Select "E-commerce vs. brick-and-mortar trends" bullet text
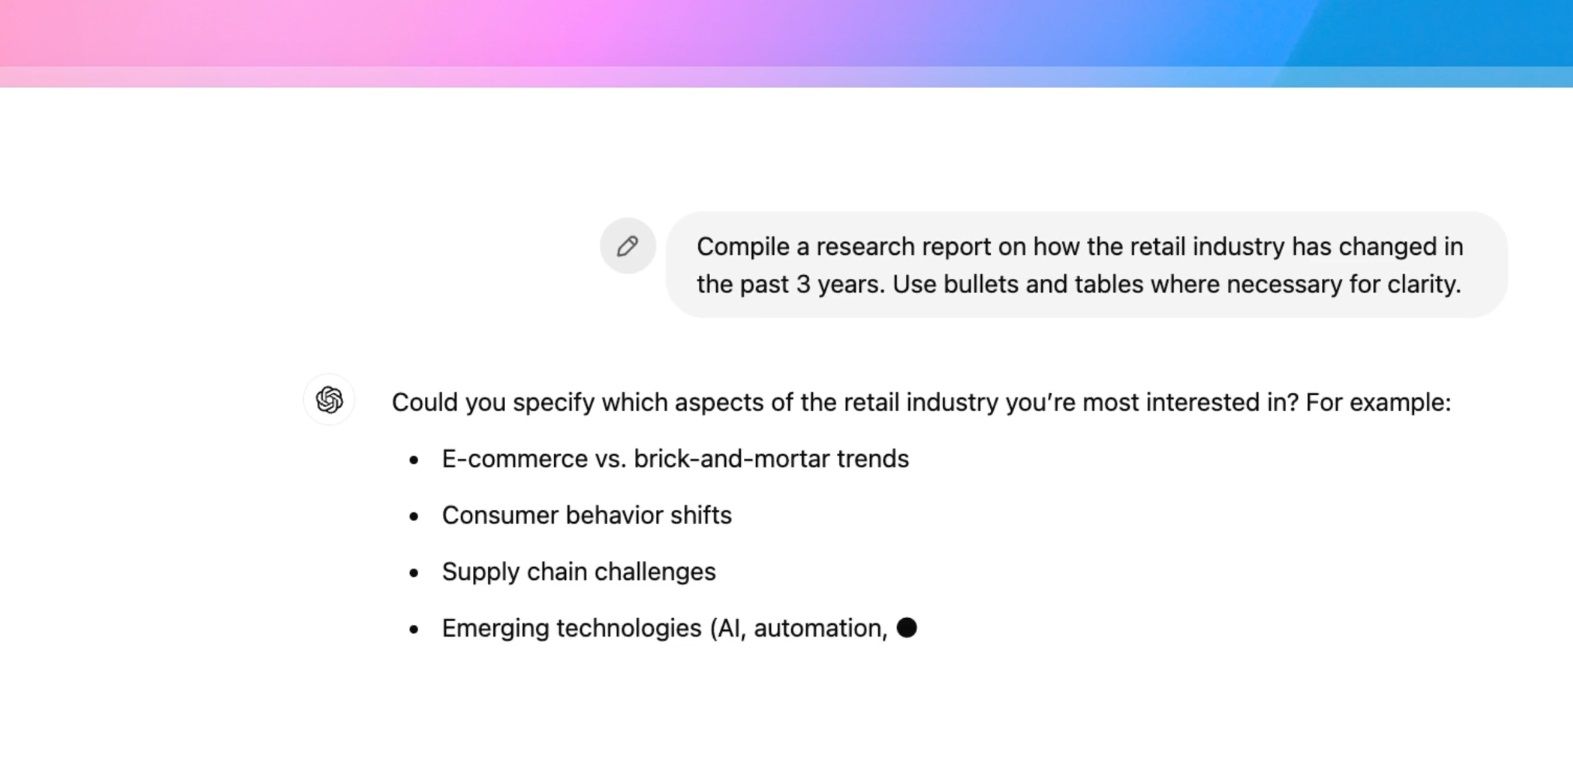The width and height of the screenshot is (1573, 764). [675, 459]
